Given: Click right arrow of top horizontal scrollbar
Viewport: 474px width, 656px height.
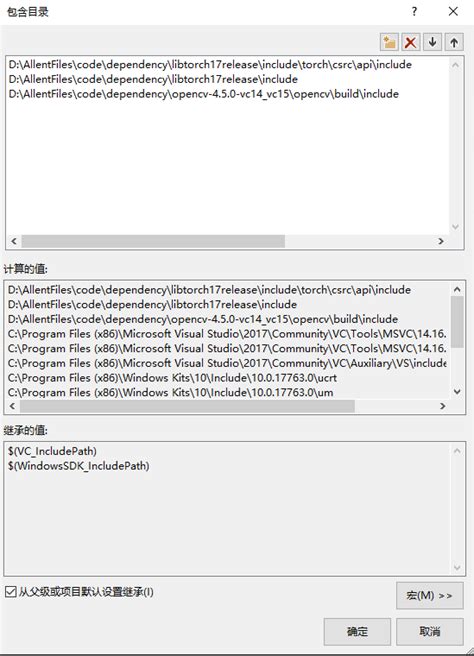Looking at the screenshot, I should pyautogui.click(x=441, y=241).
